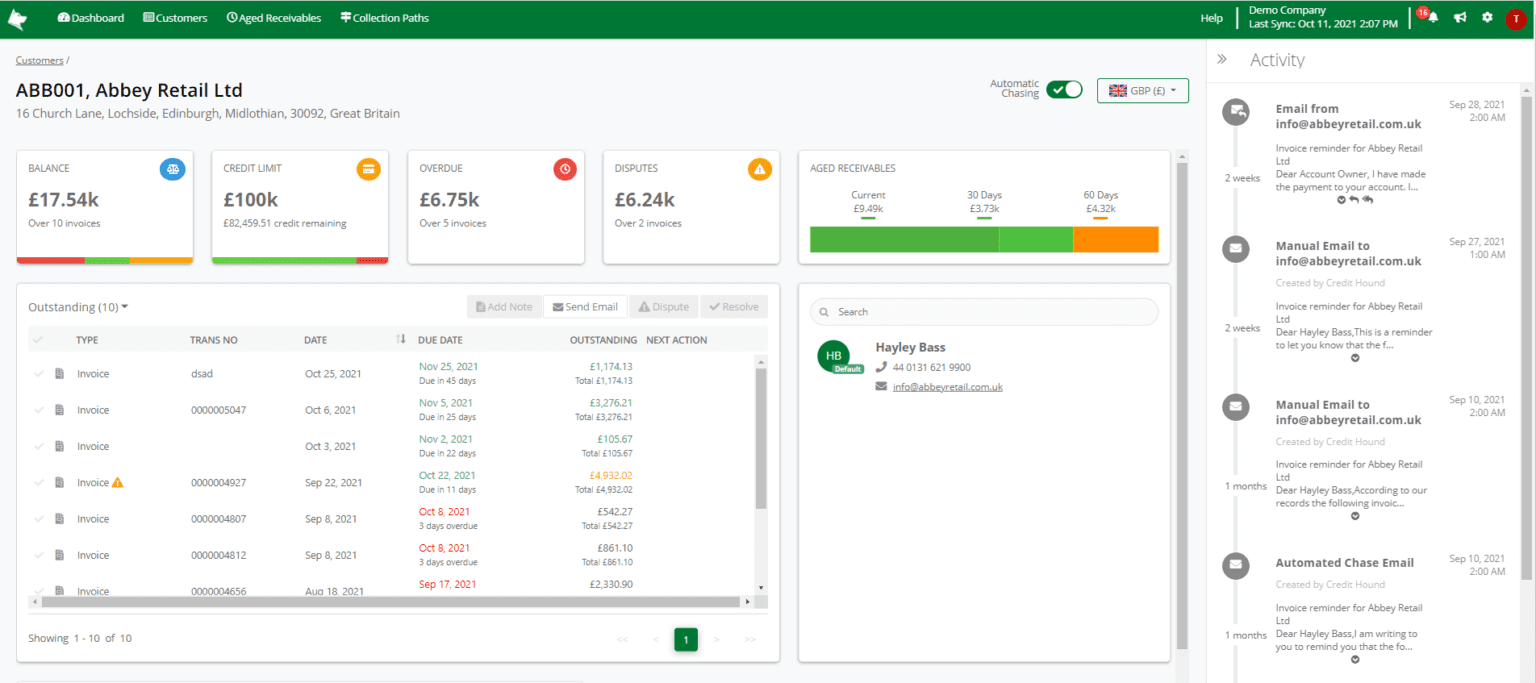The image size is (1536, 683).
Task: Open the Outstanding (10) filter dropdown
Action: [x=78, y=307]
